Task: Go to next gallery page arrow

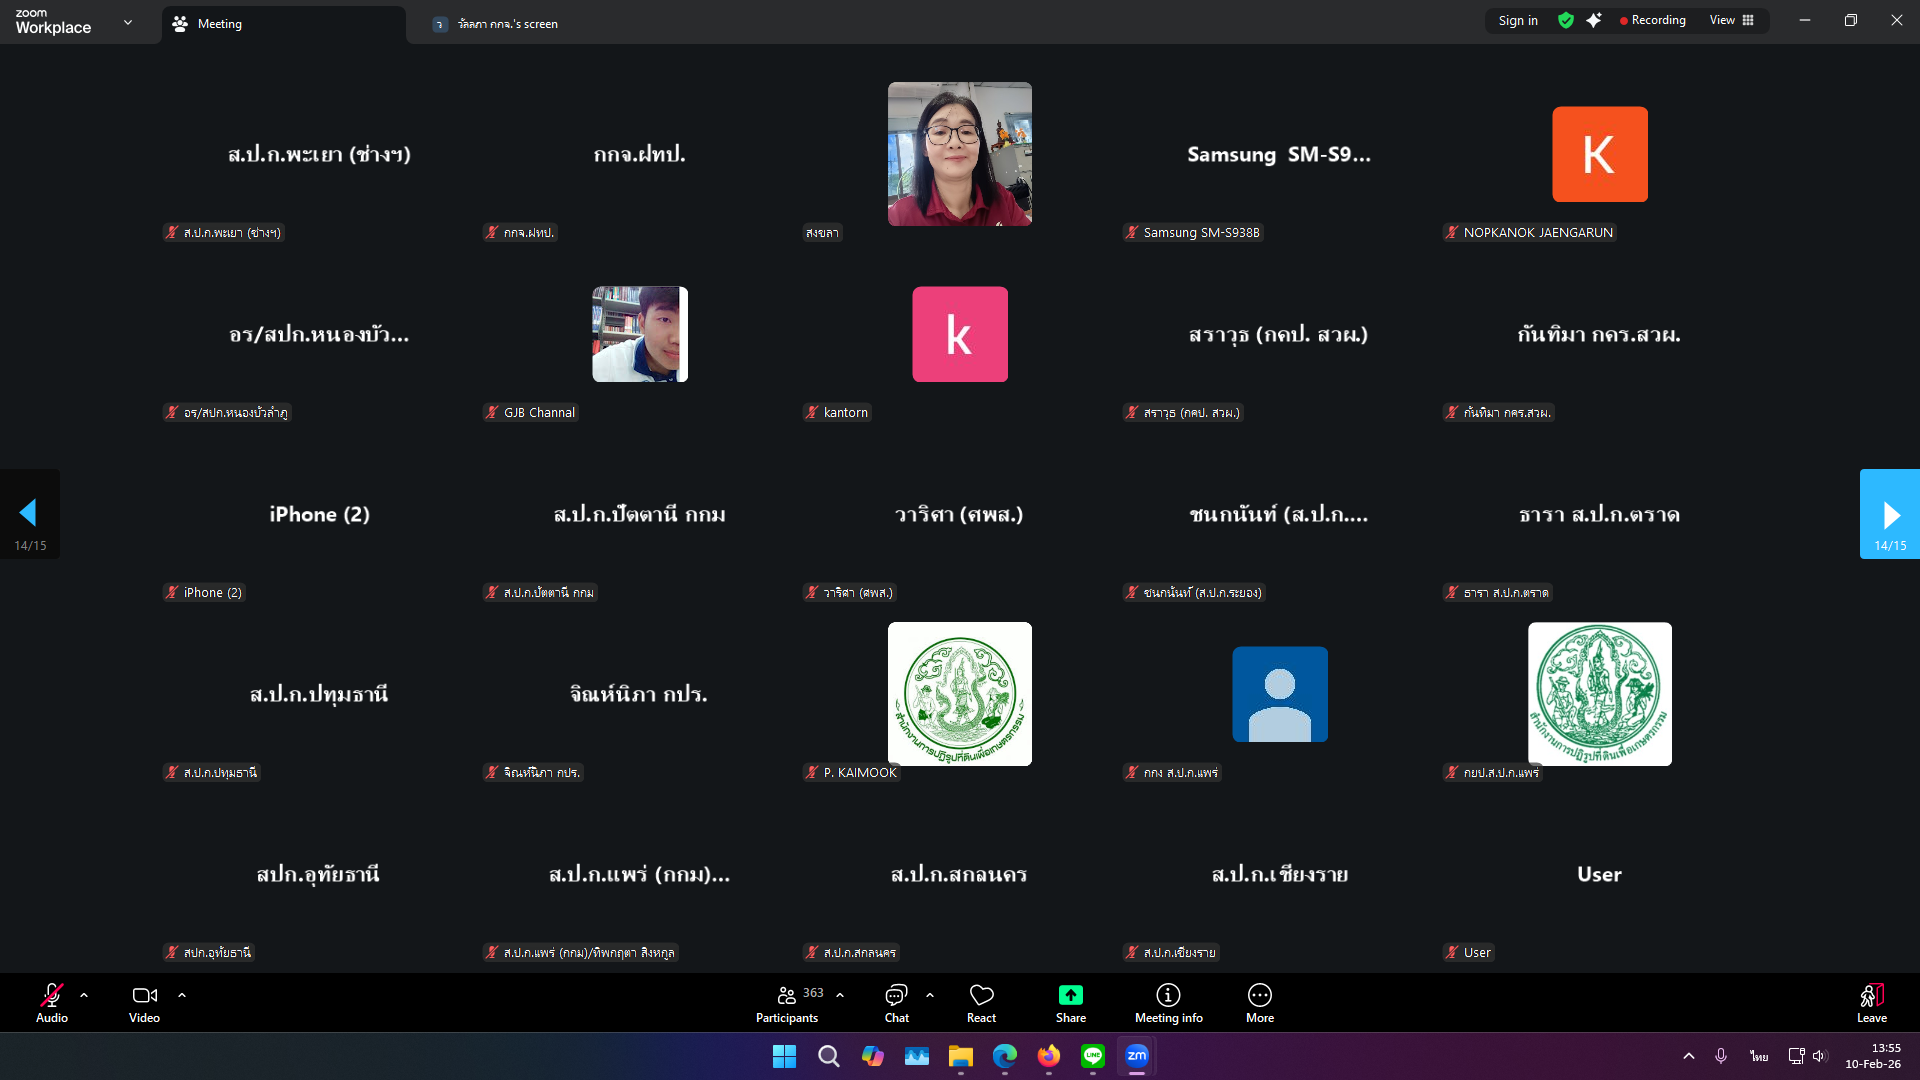Action: [x=1889, y=514]
